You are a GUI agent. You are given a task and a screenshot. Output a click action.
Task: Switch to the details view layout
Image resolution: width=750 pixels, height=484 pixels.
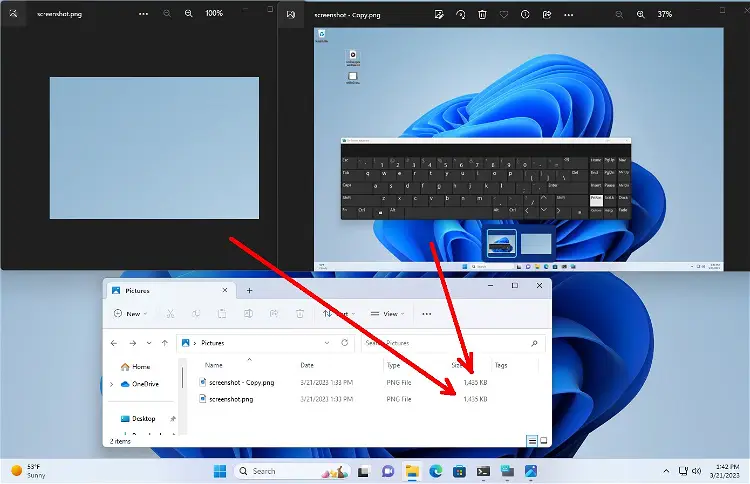point(531,440)
